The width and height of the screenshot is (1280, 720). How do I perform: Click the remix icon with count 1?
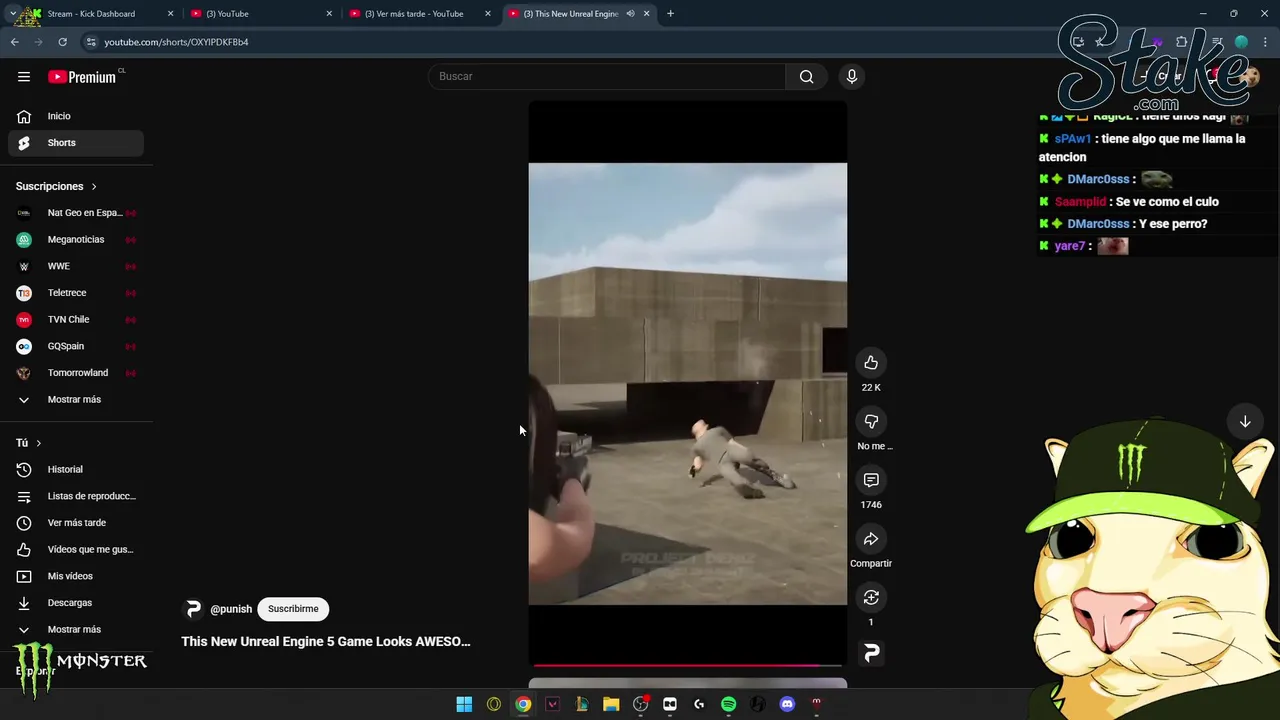coord(871,598)
